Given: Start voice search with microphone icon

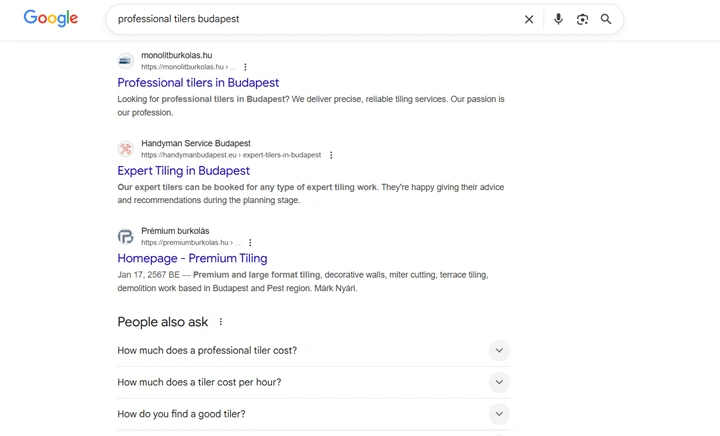Looking at the screenshot, I should click(x=558, y=19).
